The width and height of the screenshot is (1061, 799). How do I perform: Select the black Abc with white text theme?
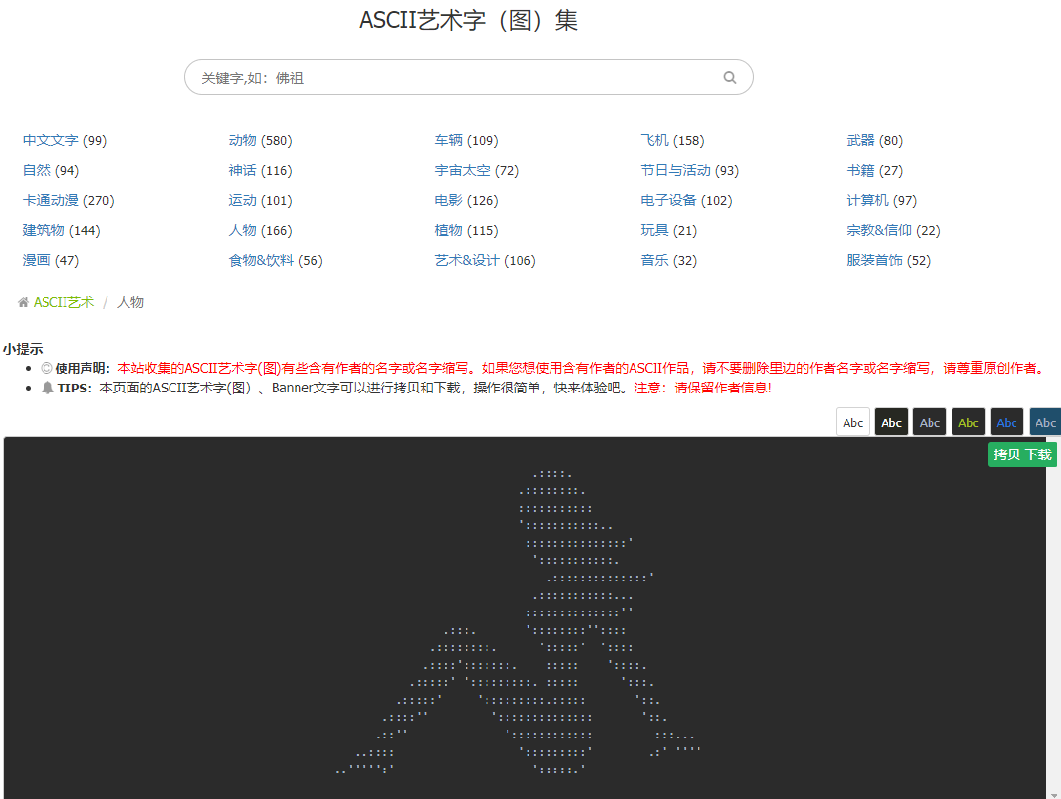click(891, 422)
